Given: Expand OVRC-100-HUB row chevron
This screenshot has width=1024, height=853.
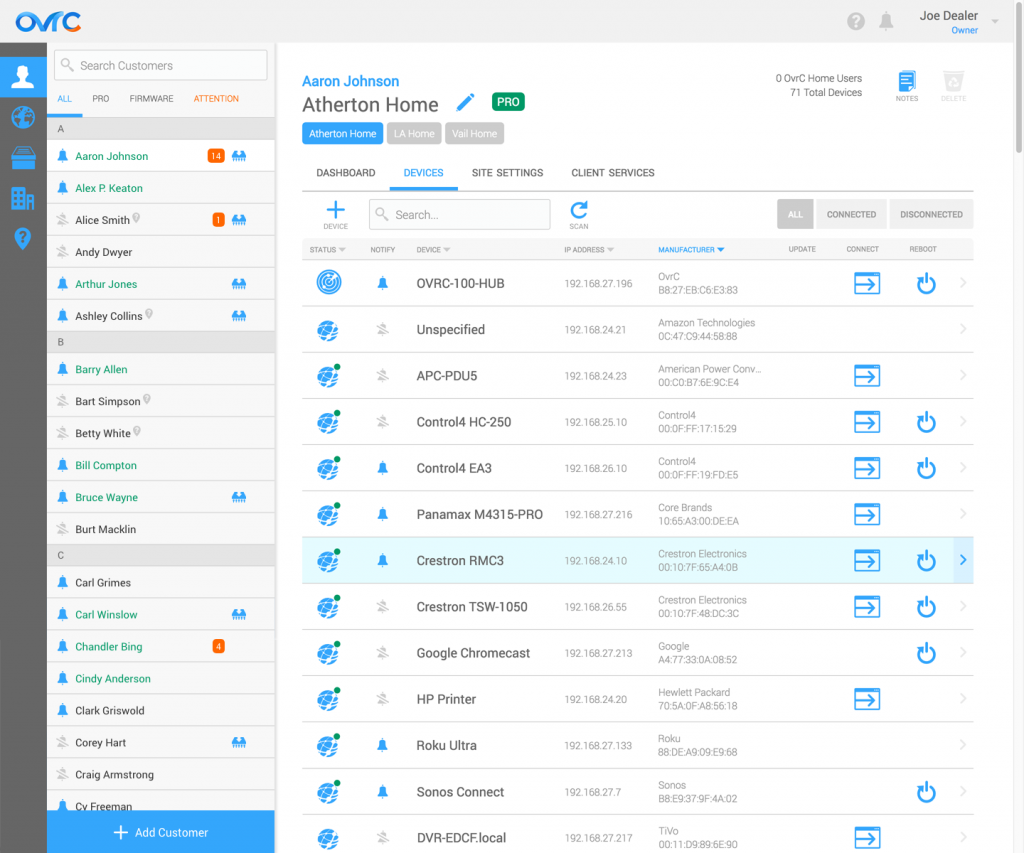Looking at the screenshot, I should coord(963,283).
